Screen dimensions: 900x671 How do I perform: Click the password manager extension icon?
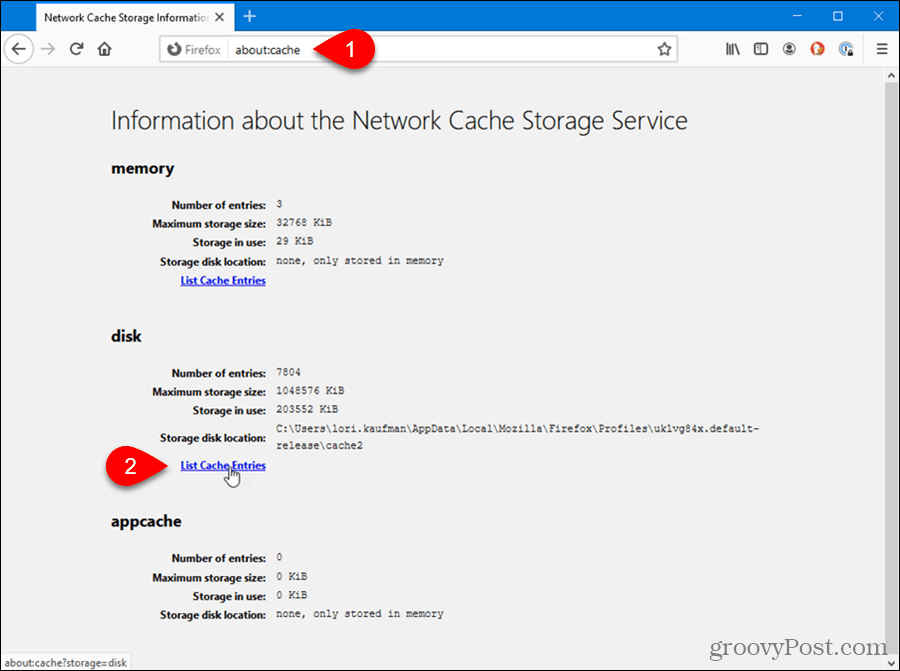coord(846,49)
